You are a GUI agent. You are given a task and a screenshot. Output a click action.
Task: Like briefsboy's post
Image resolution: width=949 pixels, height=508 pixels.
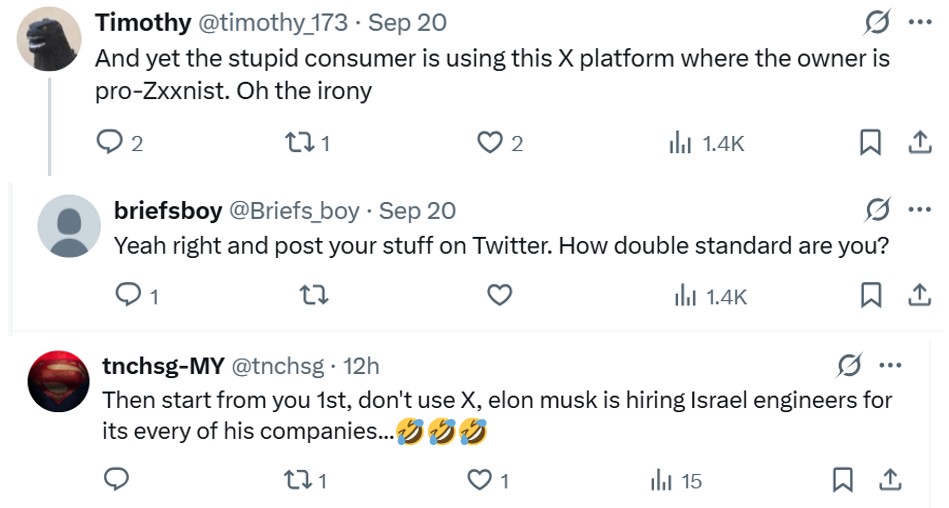(x=499, y=295)
